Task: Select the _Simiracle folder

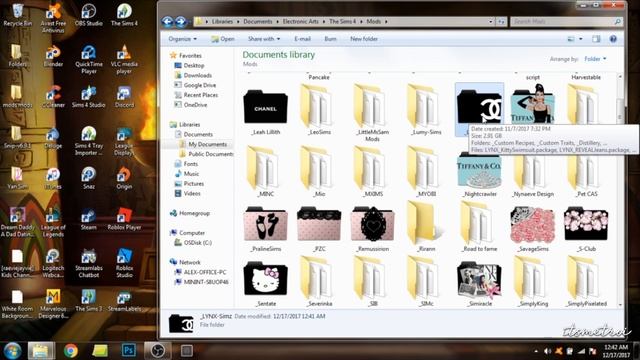Action: point(480,284)
